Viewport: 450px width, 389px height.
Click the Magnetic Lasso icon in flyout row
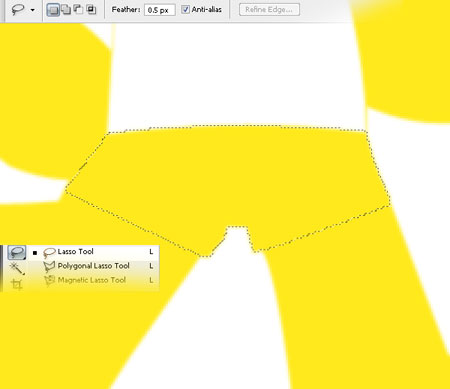[49, 280]
